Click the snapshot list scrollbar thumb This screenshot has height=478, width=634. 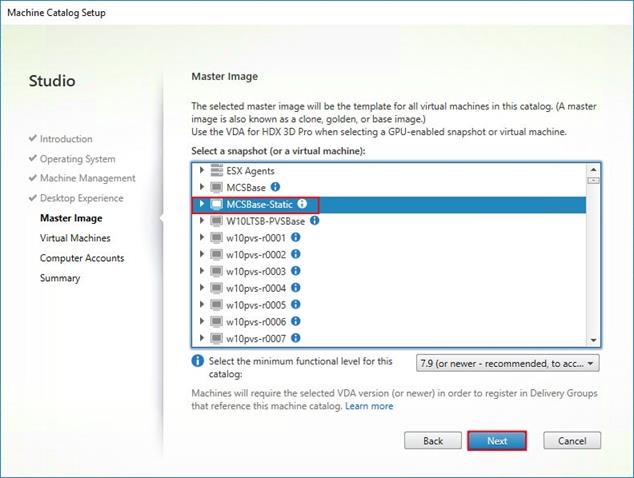[x=593, y=180]
